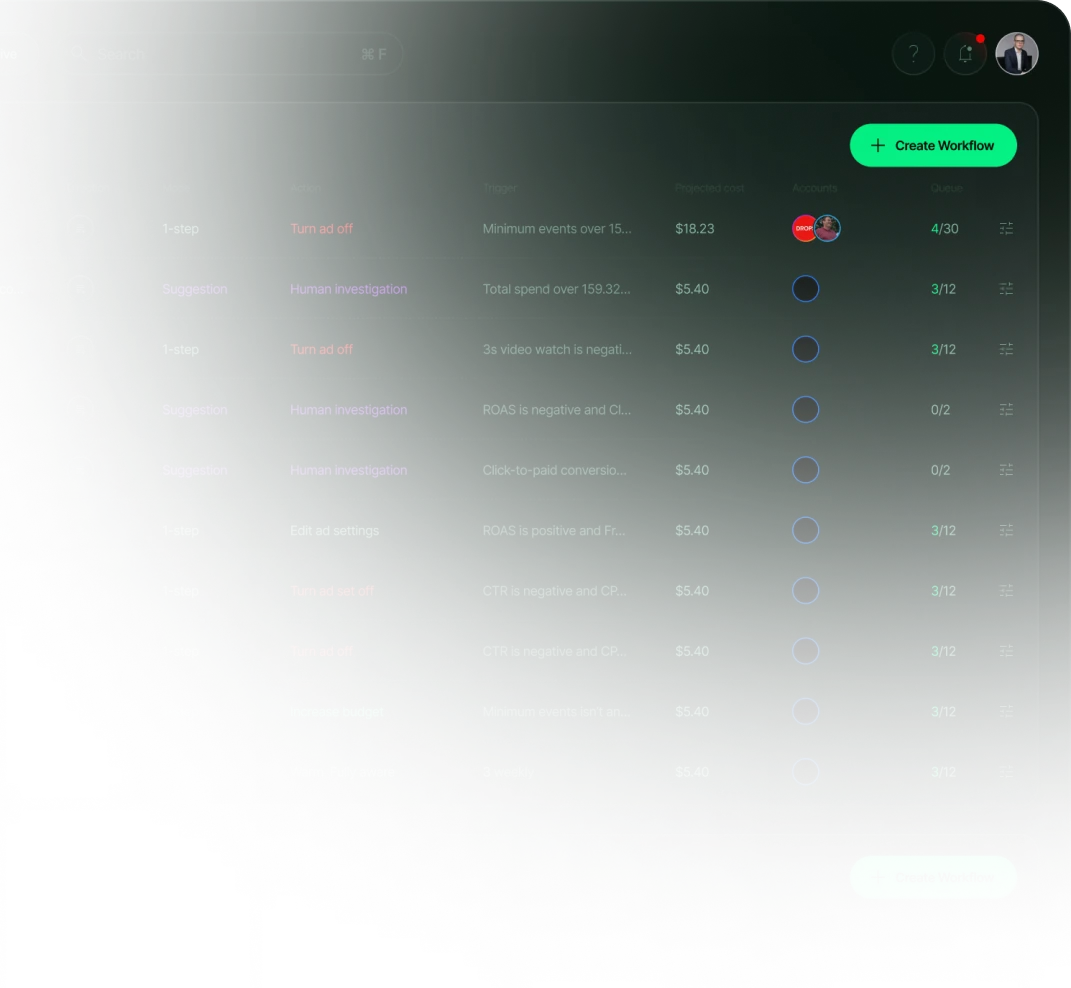The image size is (1071, 988).
Task: Open settings sliders for ROAS is negative row
Action: point(1006,409)
